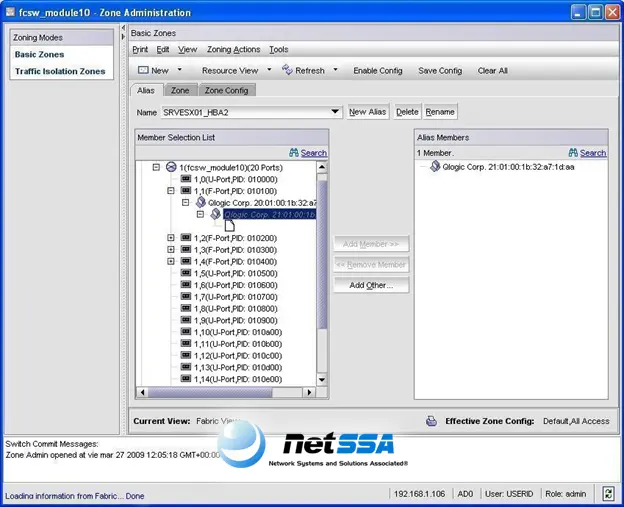Click the port icon for 1,8 U-Port
This screenshot has height=507, width=624.
click(x=186, y=308)
